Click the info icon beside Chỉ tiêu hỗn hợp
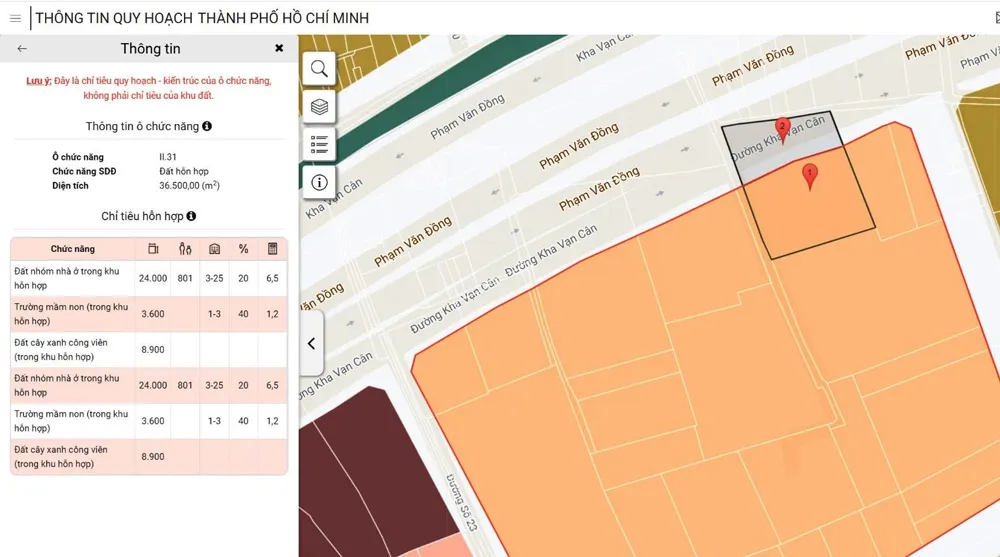Image resolution: width=1000 pixels, height=557 pixels. (x=191, y=216)
